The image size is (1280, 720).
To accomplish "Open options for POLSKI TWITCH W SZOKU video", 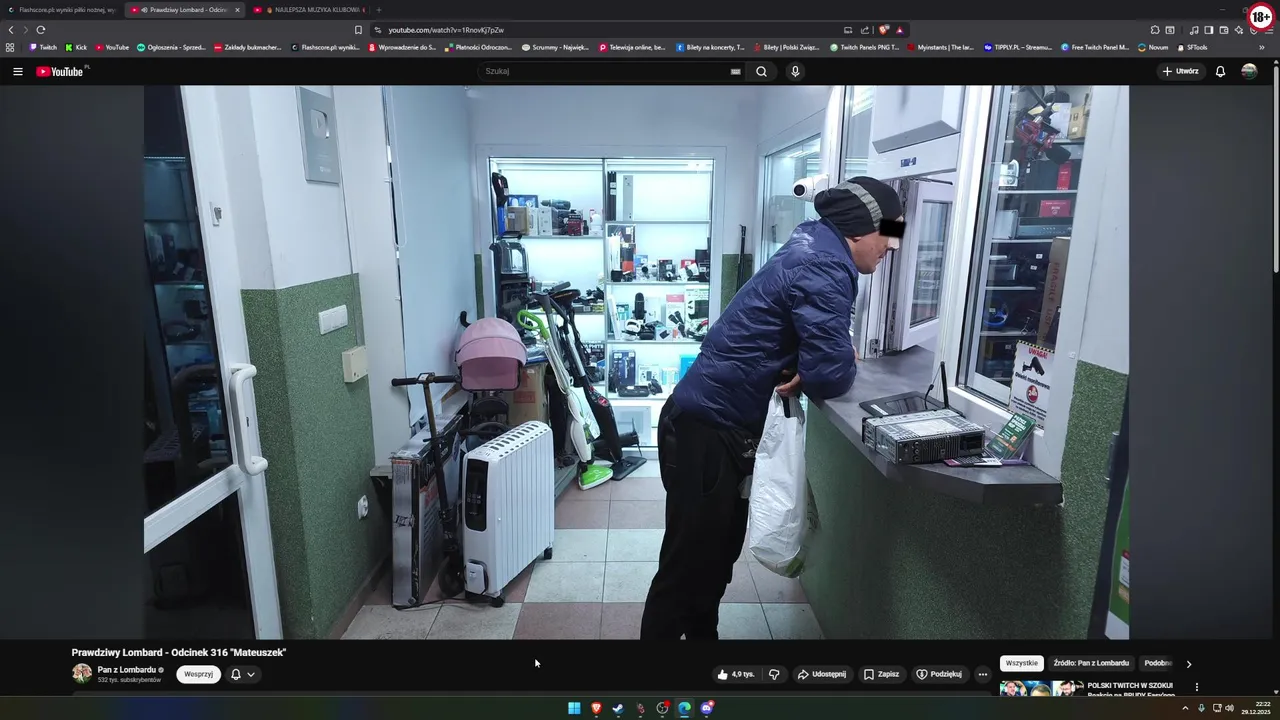I will coord(1196,687).
